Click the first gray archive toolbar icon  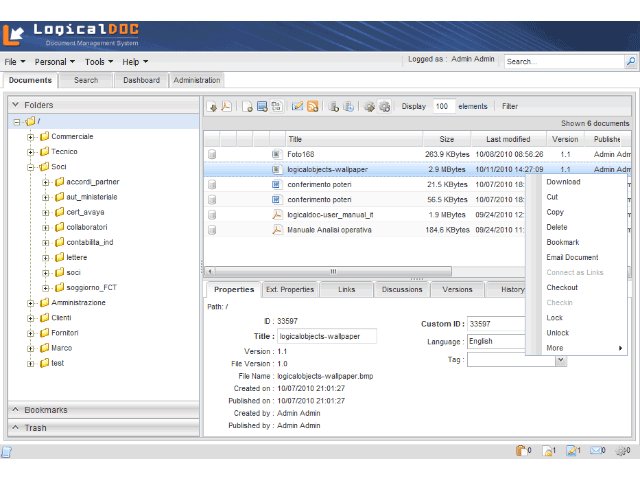(334, 107)
